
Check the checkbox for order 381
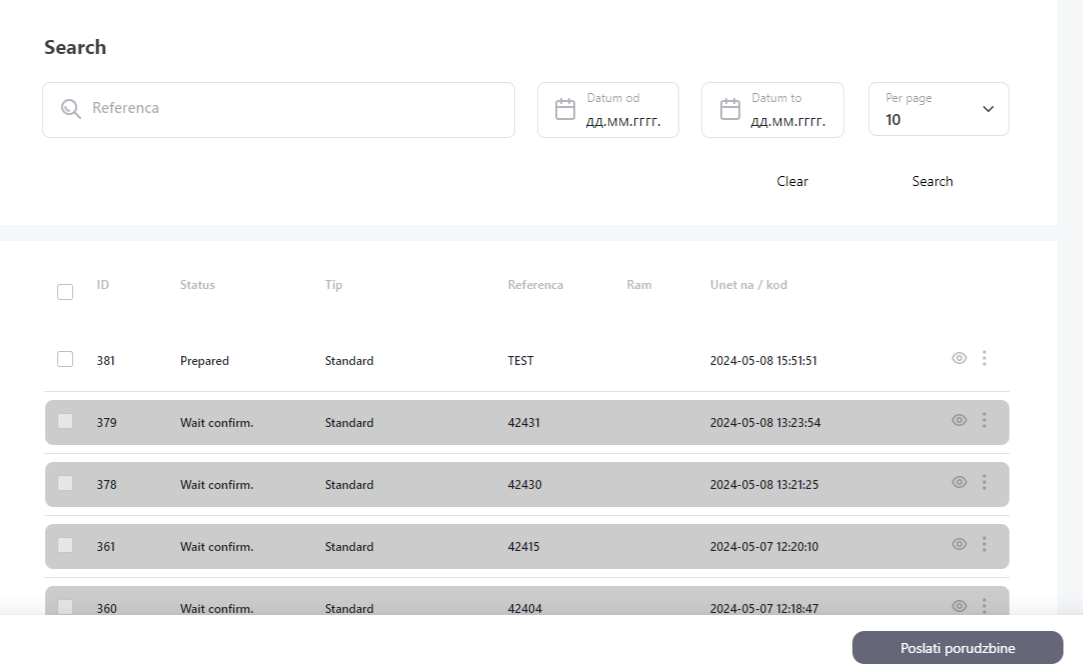tap(65, 359)
